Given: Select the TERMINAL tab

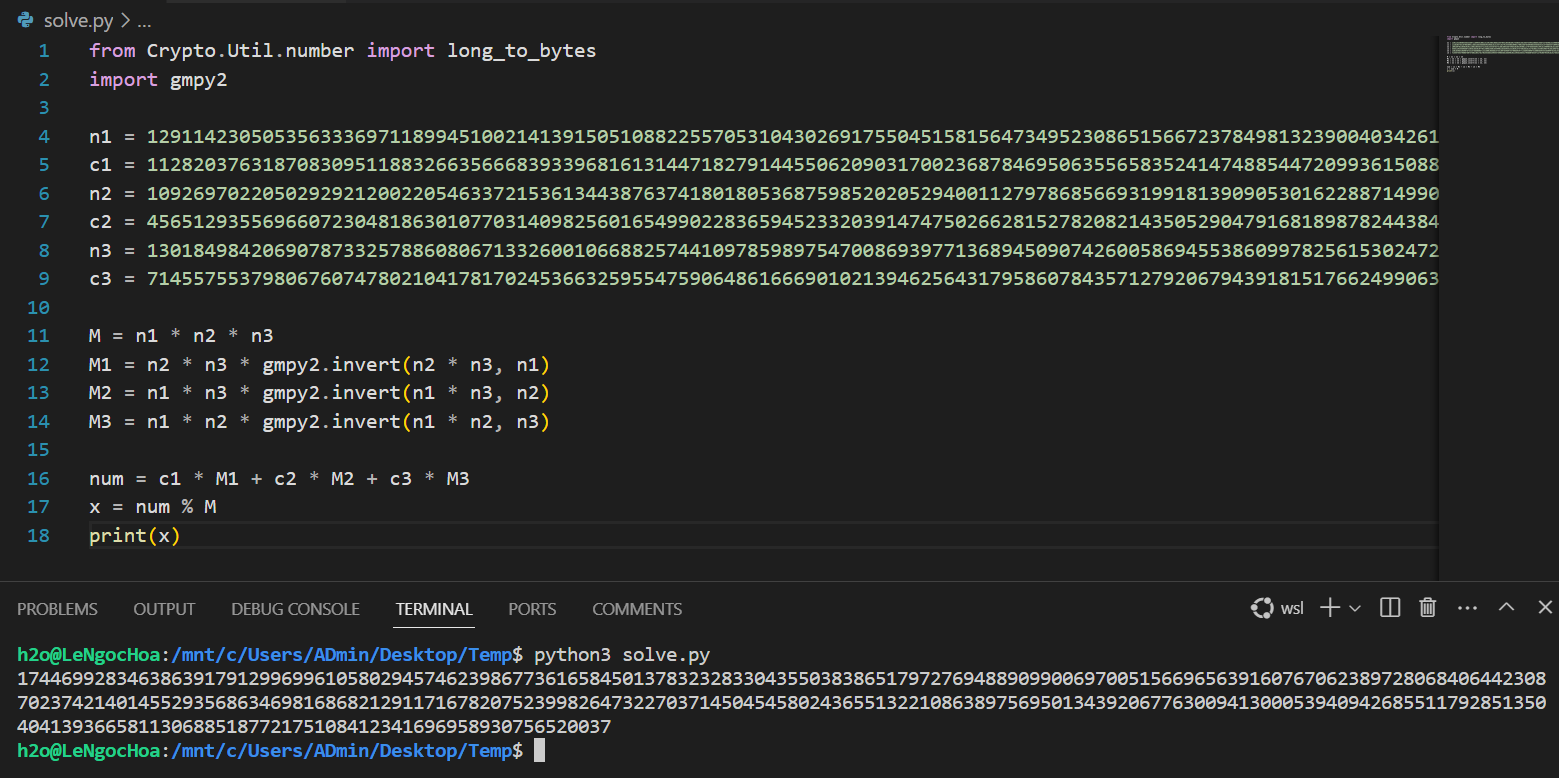Looking at the screenshot, I should point(434,609).
